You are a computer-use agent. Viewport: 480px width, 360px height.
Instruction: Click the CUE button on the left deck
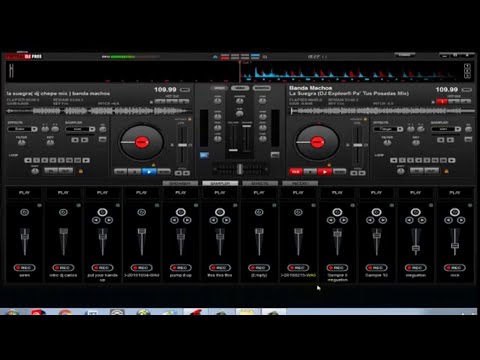pyautogui.click(x=120, y=172)
